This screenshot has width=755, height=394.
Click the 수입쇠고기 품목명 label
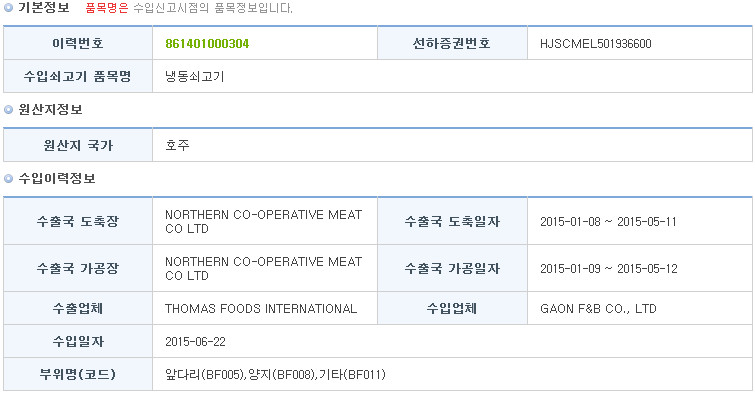[78, 77]
